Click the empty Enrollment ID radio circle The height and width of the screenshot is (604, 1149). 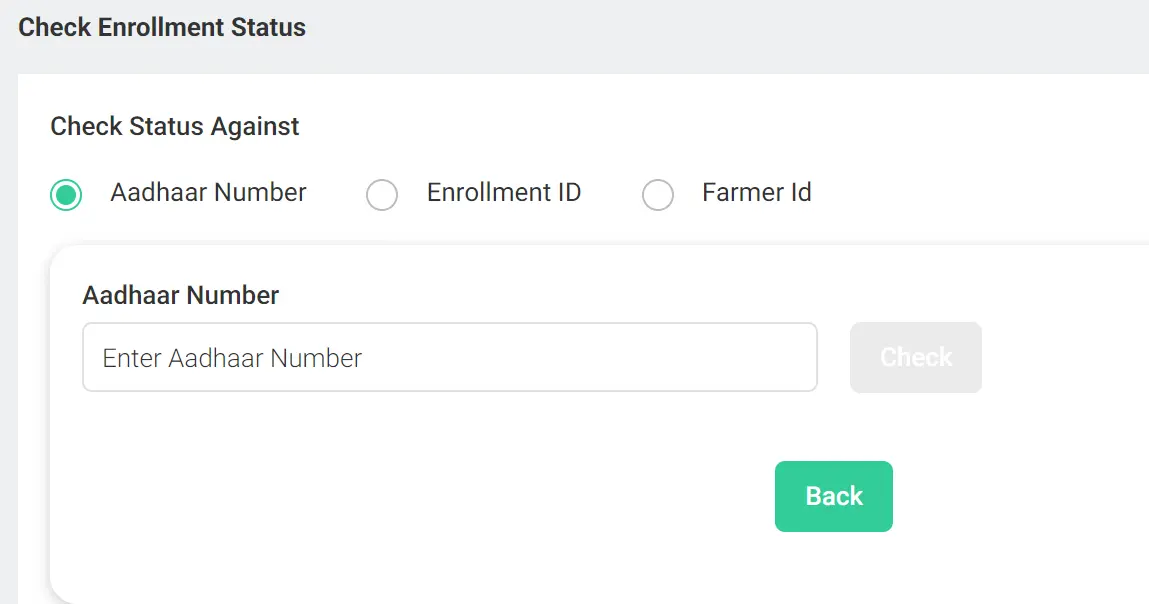coord(382,195)
